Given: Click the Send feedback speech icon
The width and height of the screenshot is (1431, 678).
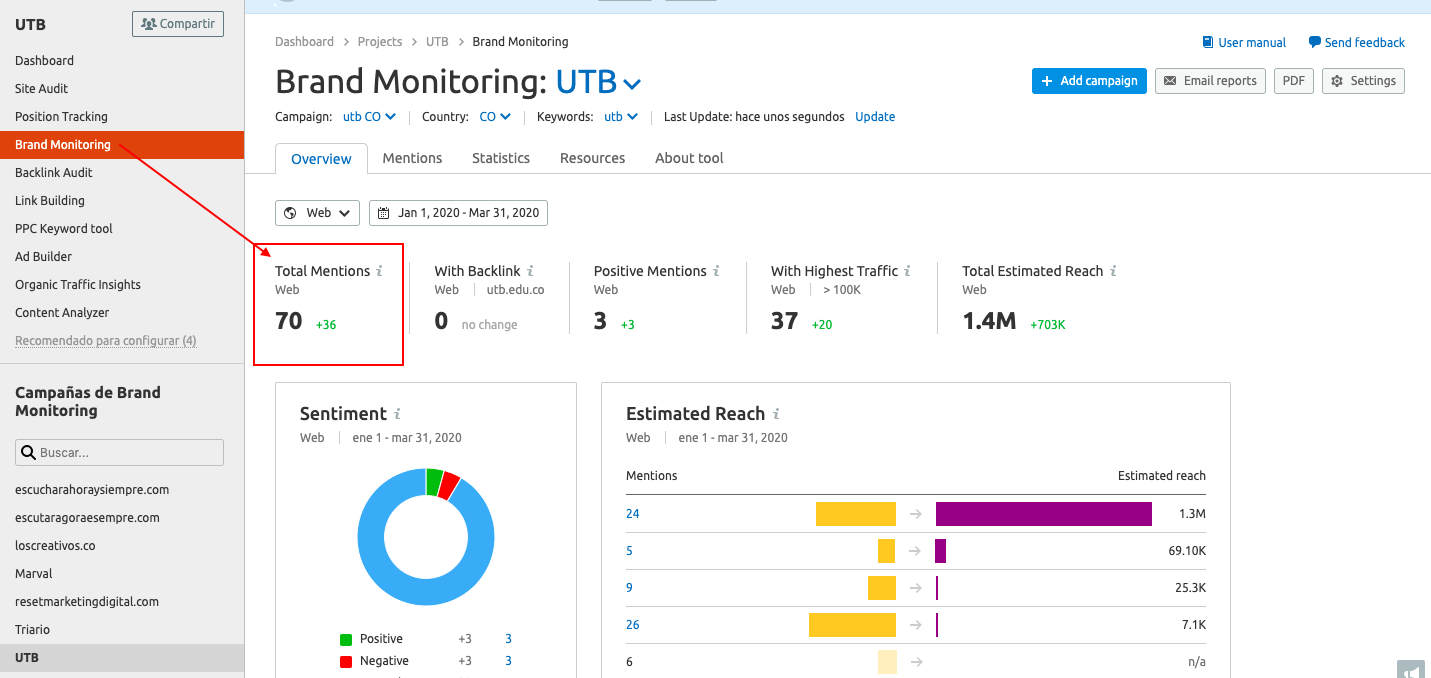Looking at the screenshot, I should click(x=1316, y=42).
